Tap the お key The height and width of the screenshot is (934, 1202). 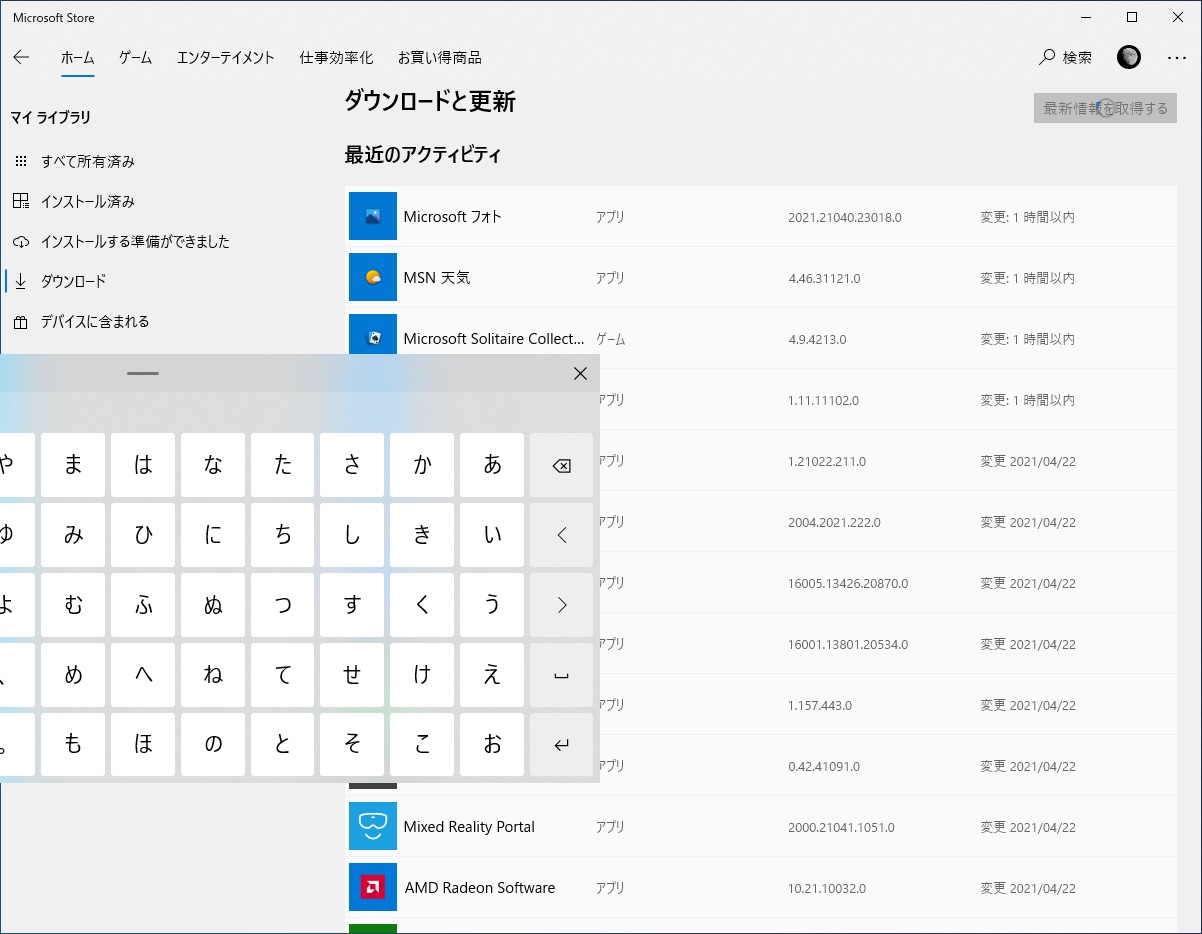click(492, 745)
